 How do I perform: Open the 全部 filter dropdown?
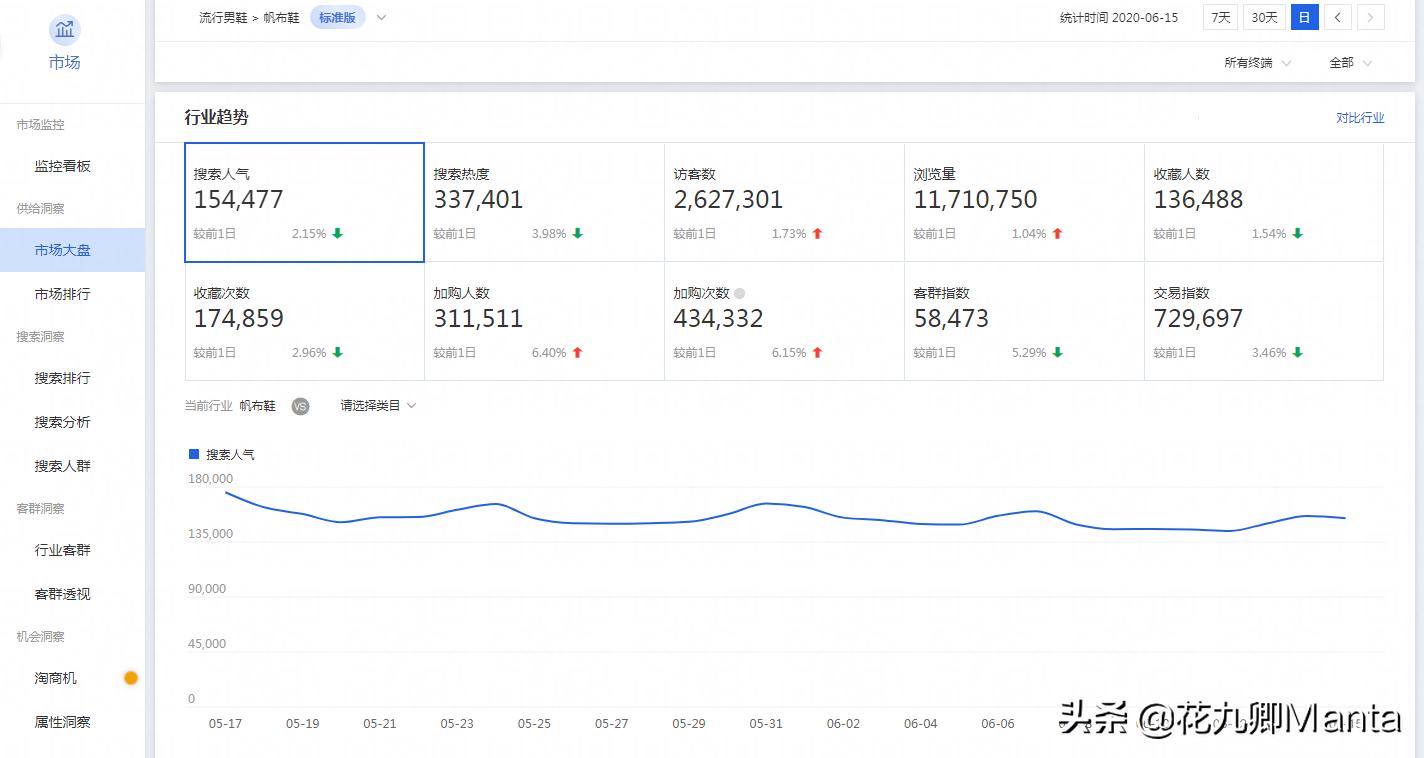click(1350, 63)
